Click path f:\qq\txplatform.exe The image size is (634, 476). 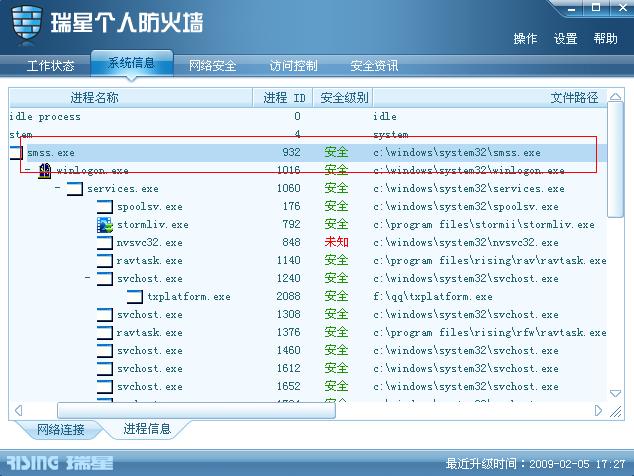click(433, 297)
